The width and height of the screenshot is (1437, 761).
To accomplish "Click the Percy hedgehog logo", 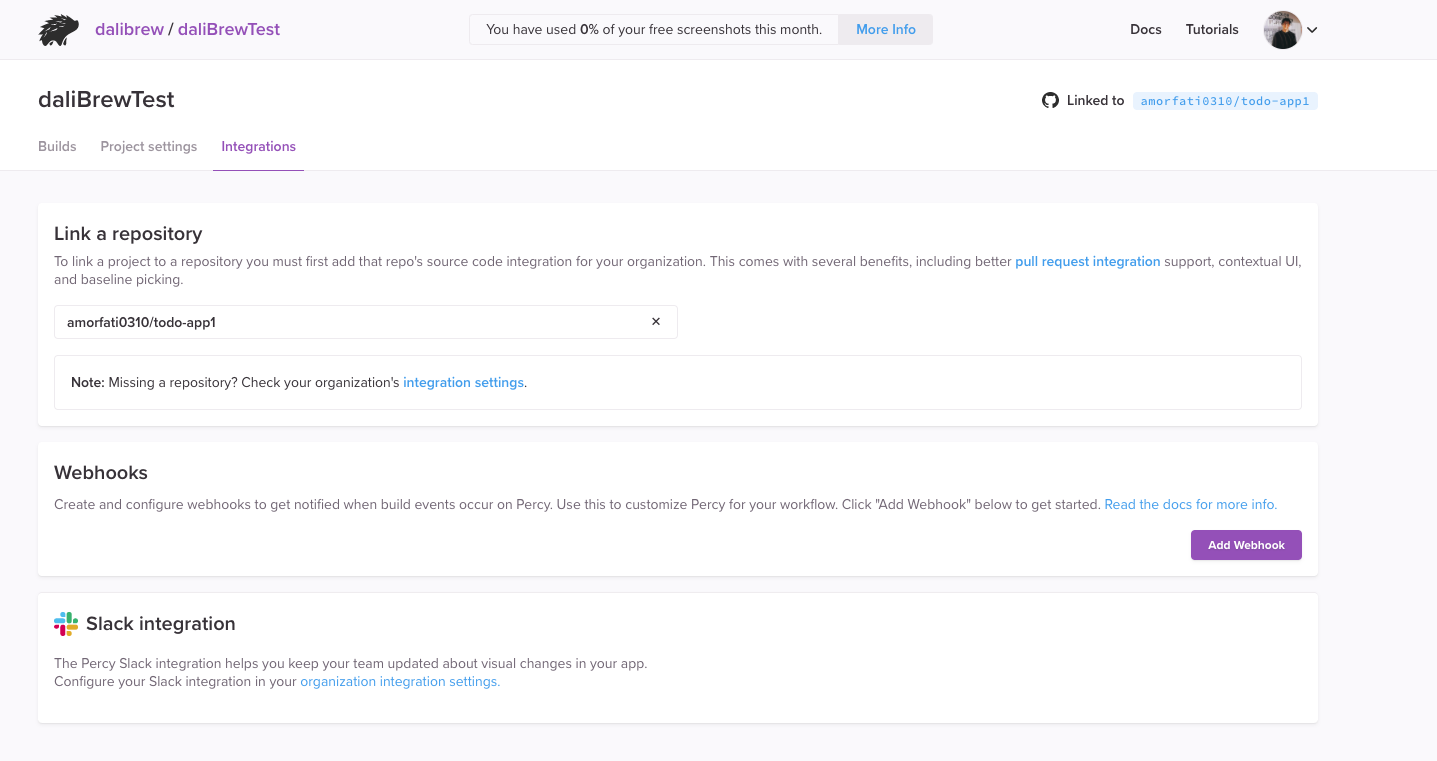I will point(58,30).
